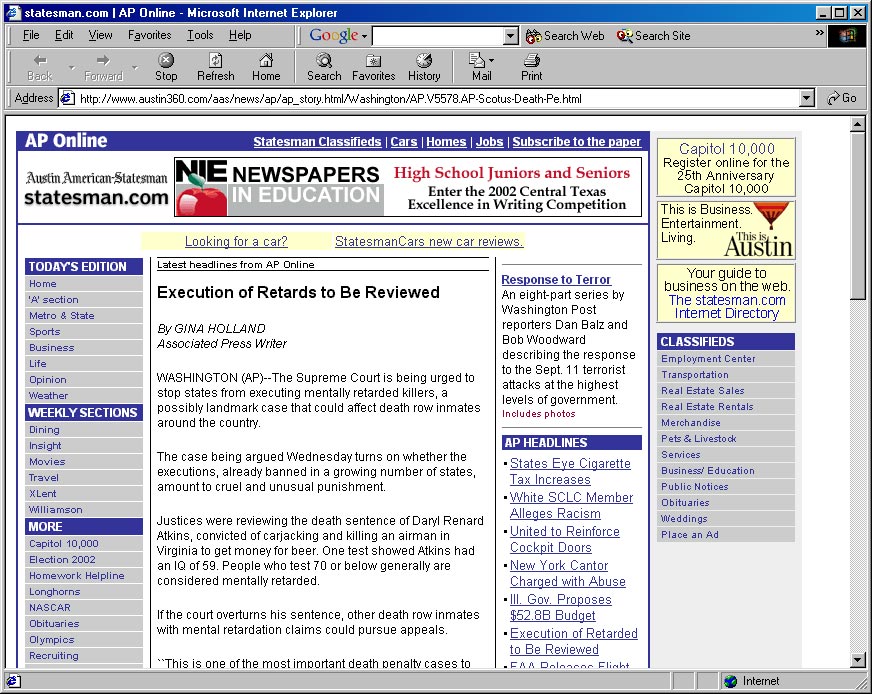Click the Print toolbar icon
The height and width of the screenshot is (694, 872).
tap(532, 66)
